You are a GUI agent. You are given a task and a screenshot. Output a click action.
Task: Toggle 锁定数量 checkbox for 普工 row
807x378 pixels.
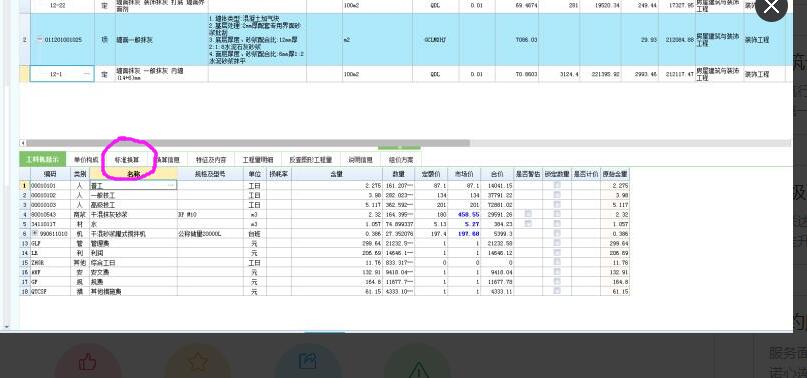tap(557, 185)
